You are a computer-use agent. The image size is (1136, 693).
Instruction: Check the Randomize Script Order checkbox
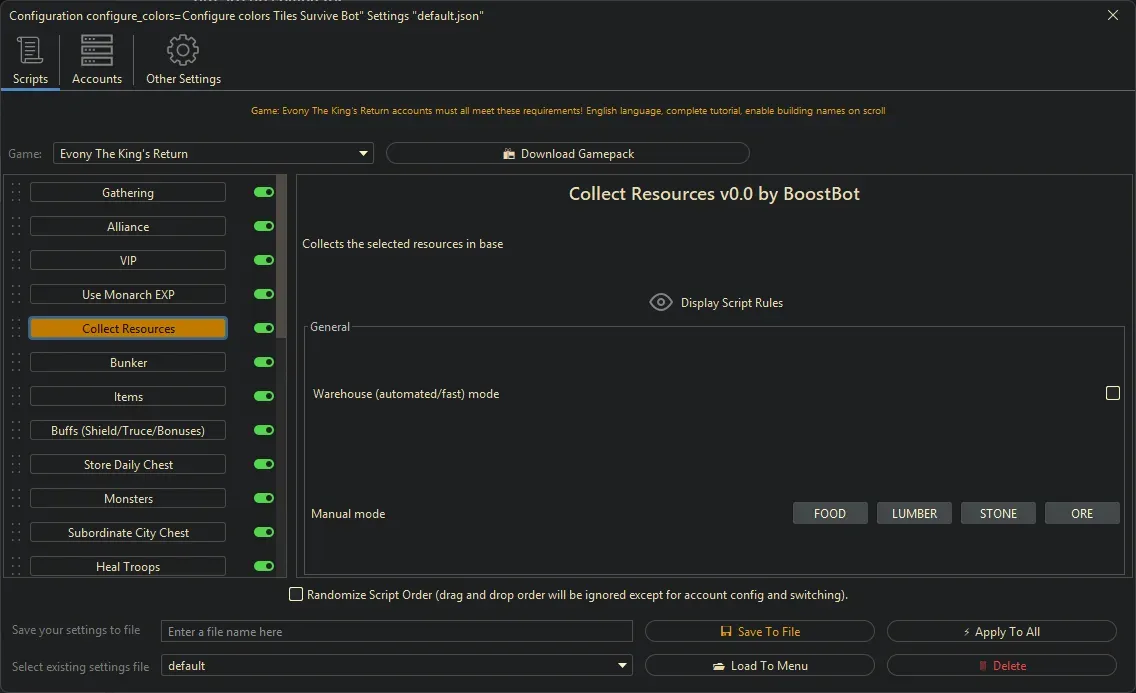coord(296,594)
